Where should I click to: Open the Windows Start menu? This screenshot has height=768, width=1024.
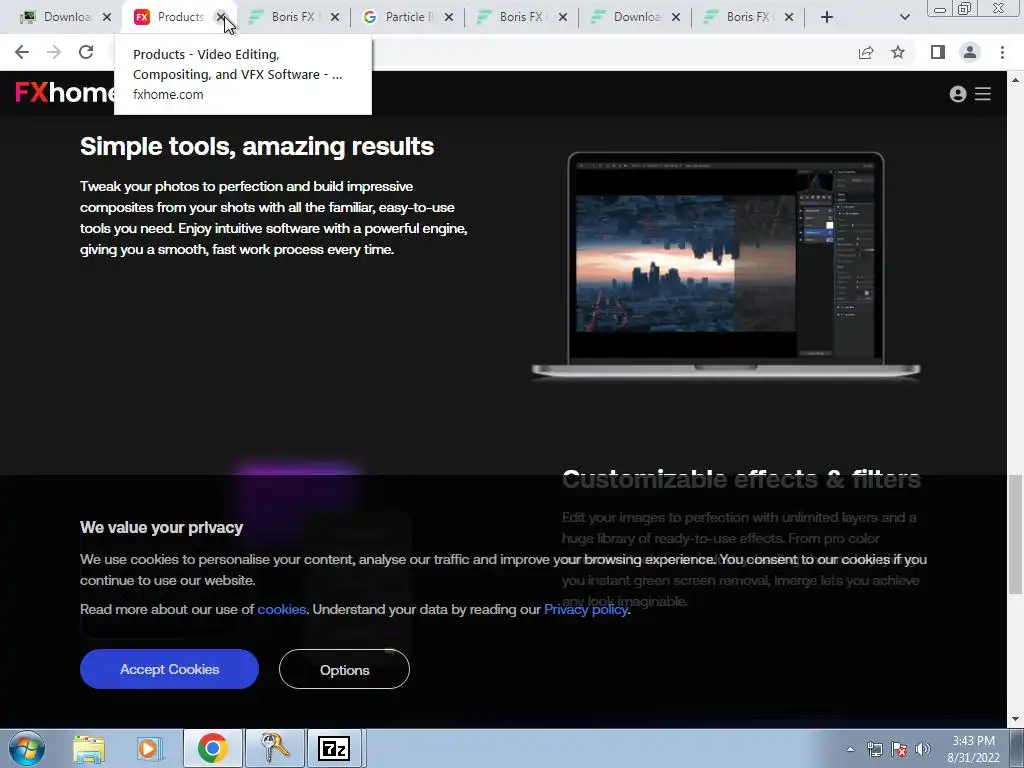tap(27, 748)
